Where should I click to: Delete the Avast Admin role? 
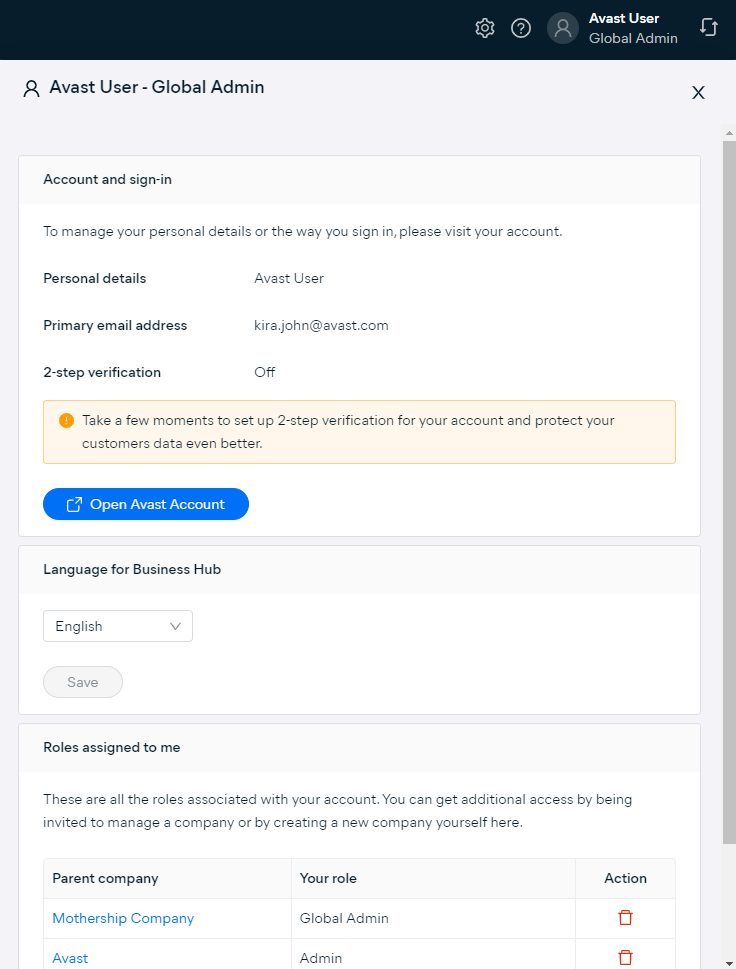pos(625,958)
